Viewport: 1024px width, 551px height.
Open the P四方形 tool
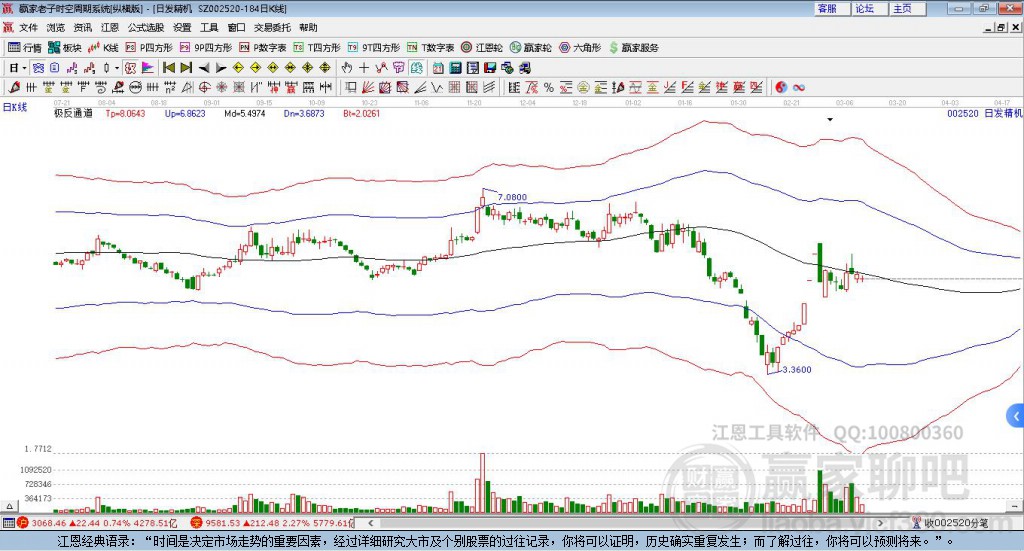[x=149, y=48]
